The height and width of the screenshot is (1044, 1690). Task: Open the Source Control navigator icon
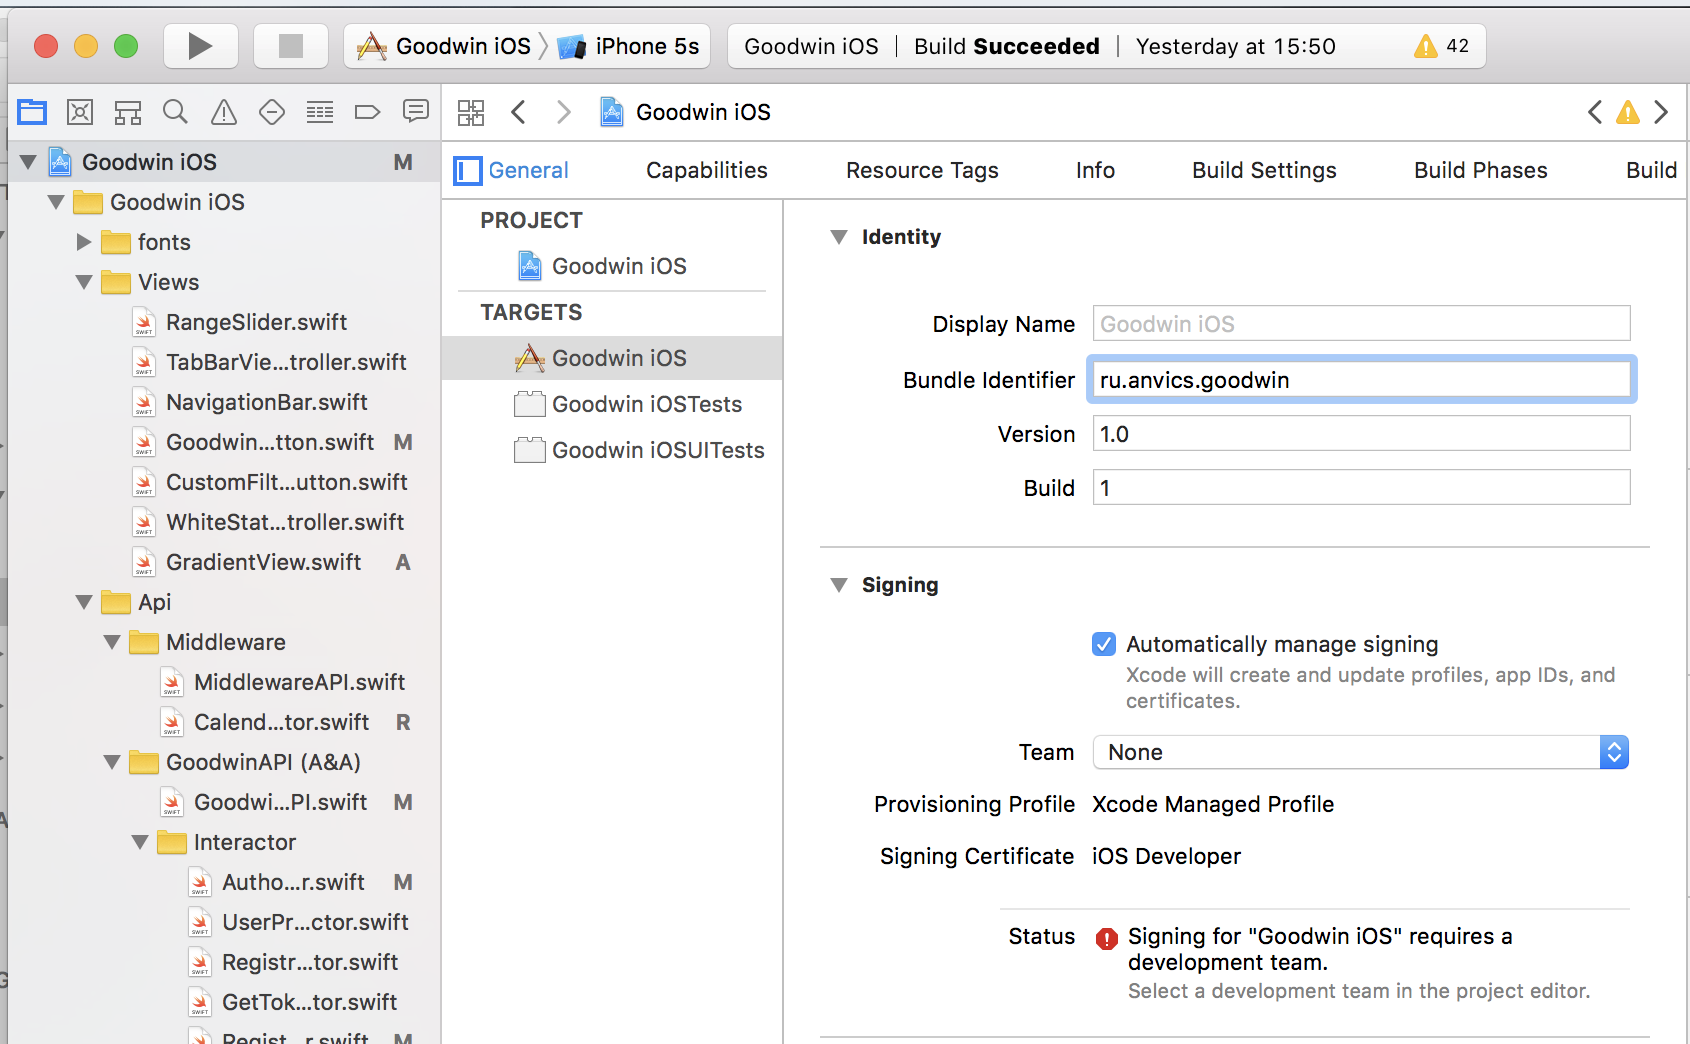[x=80, y=112]
